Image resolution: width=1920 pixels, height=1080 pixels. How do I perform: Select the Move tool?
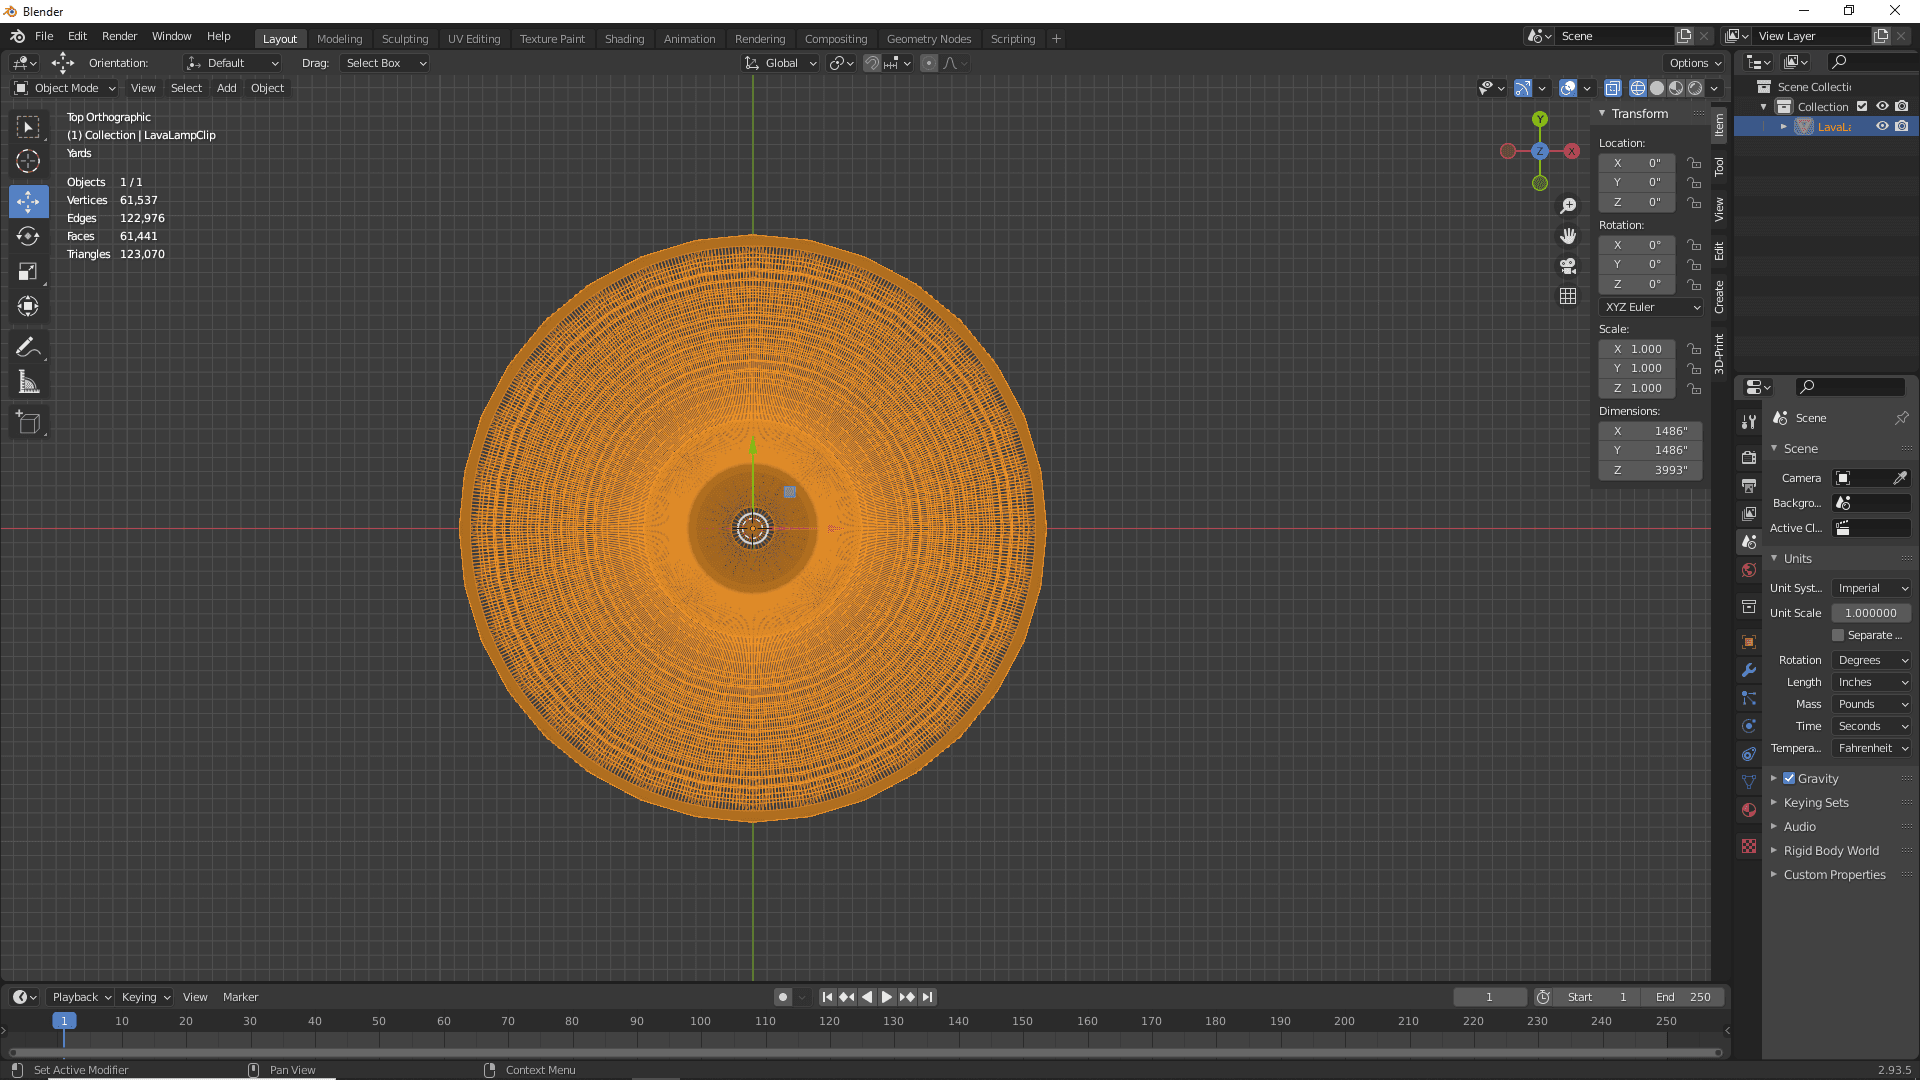(x=28, y=201)
